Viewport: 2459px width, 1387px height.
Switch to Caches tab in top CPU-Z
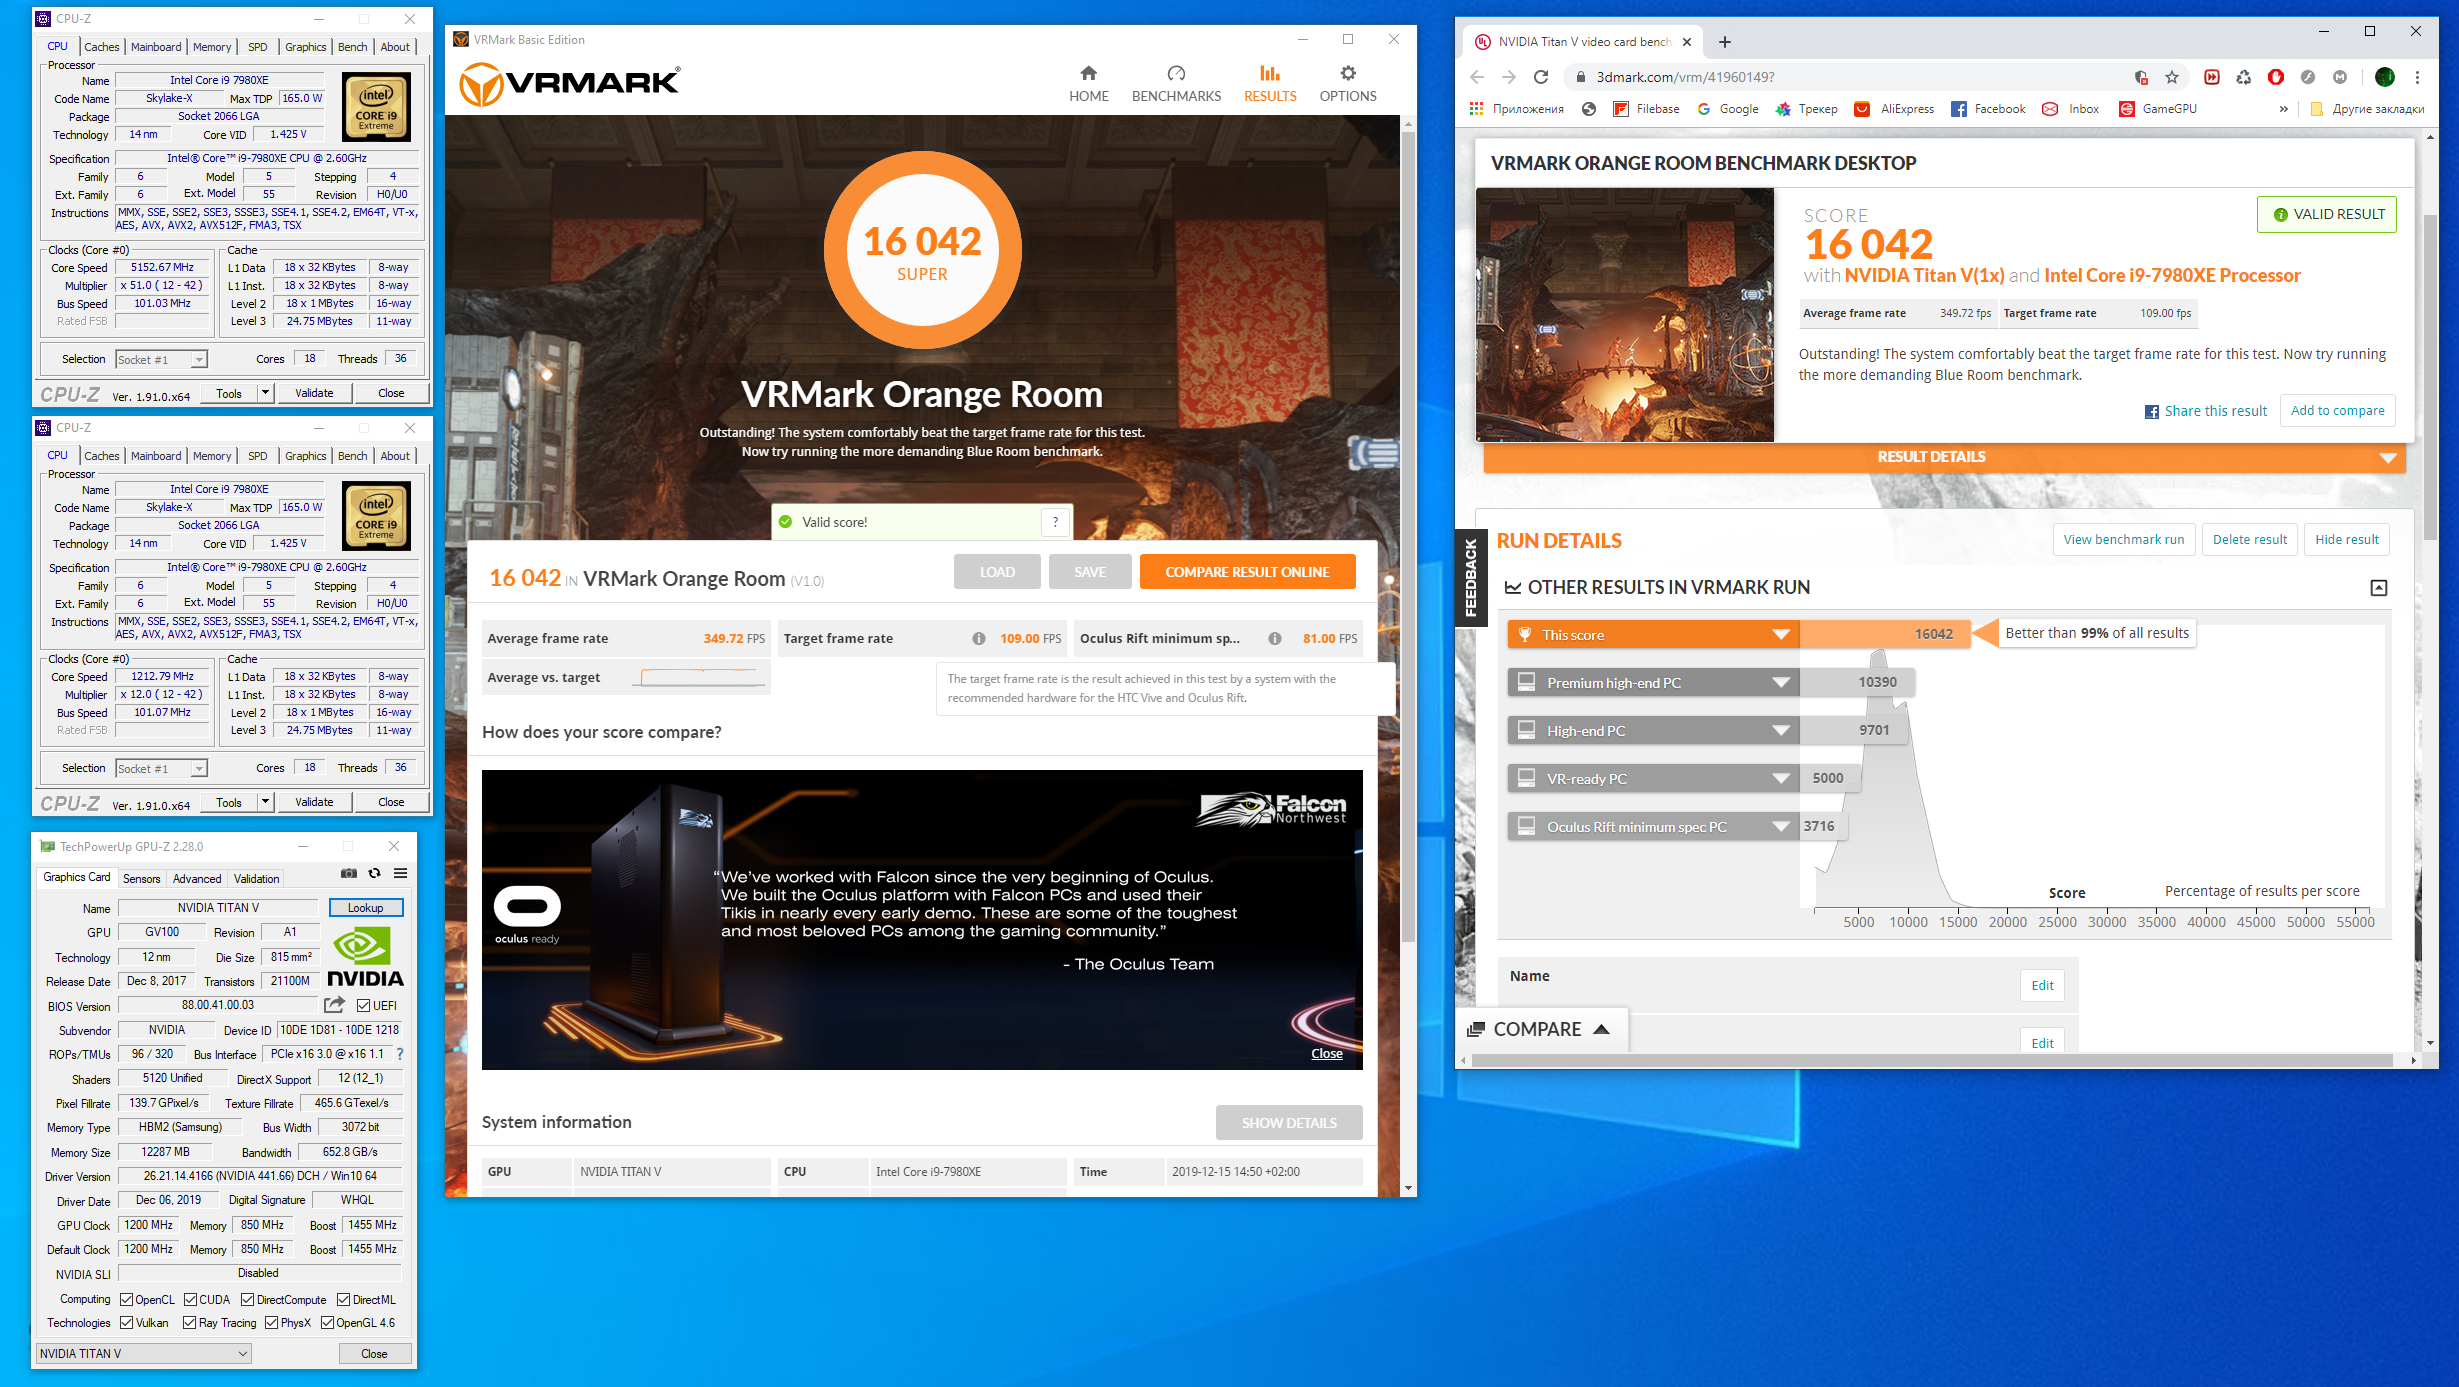coord(101,47)
